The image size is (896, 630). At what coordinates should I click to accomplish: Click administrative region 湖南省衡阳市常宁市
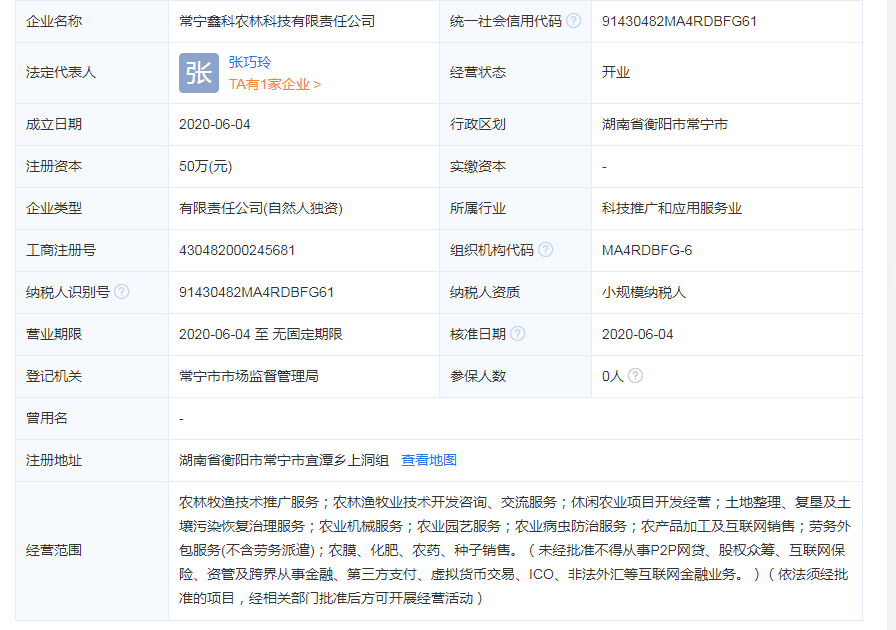tap(665, 124)
